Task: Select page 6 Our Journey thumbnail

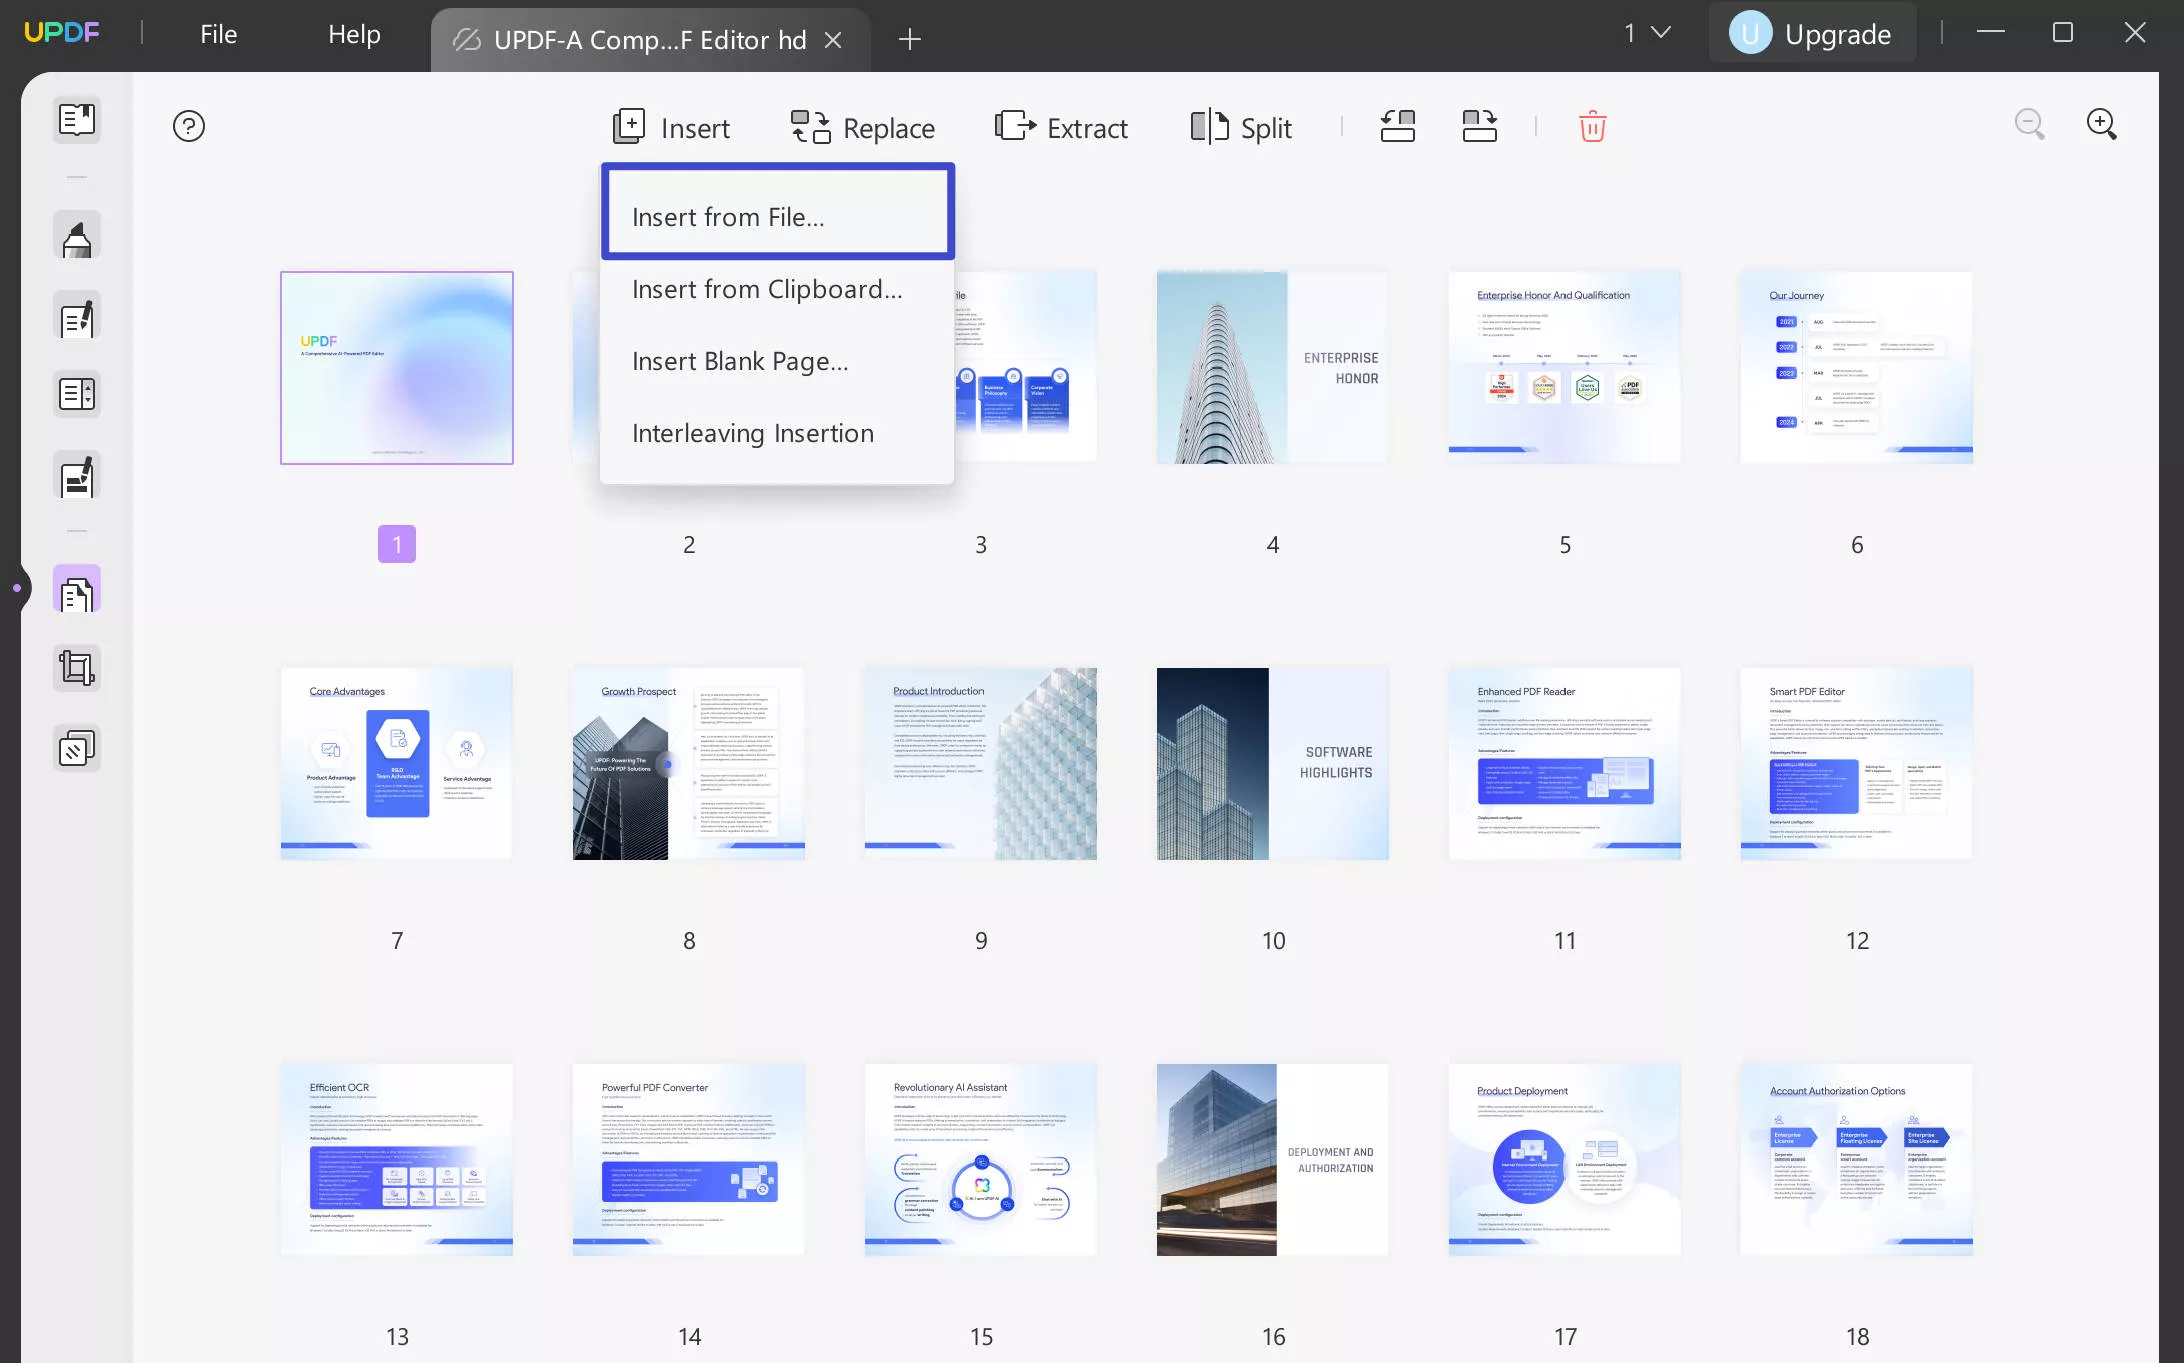Action: point(1856,367)
